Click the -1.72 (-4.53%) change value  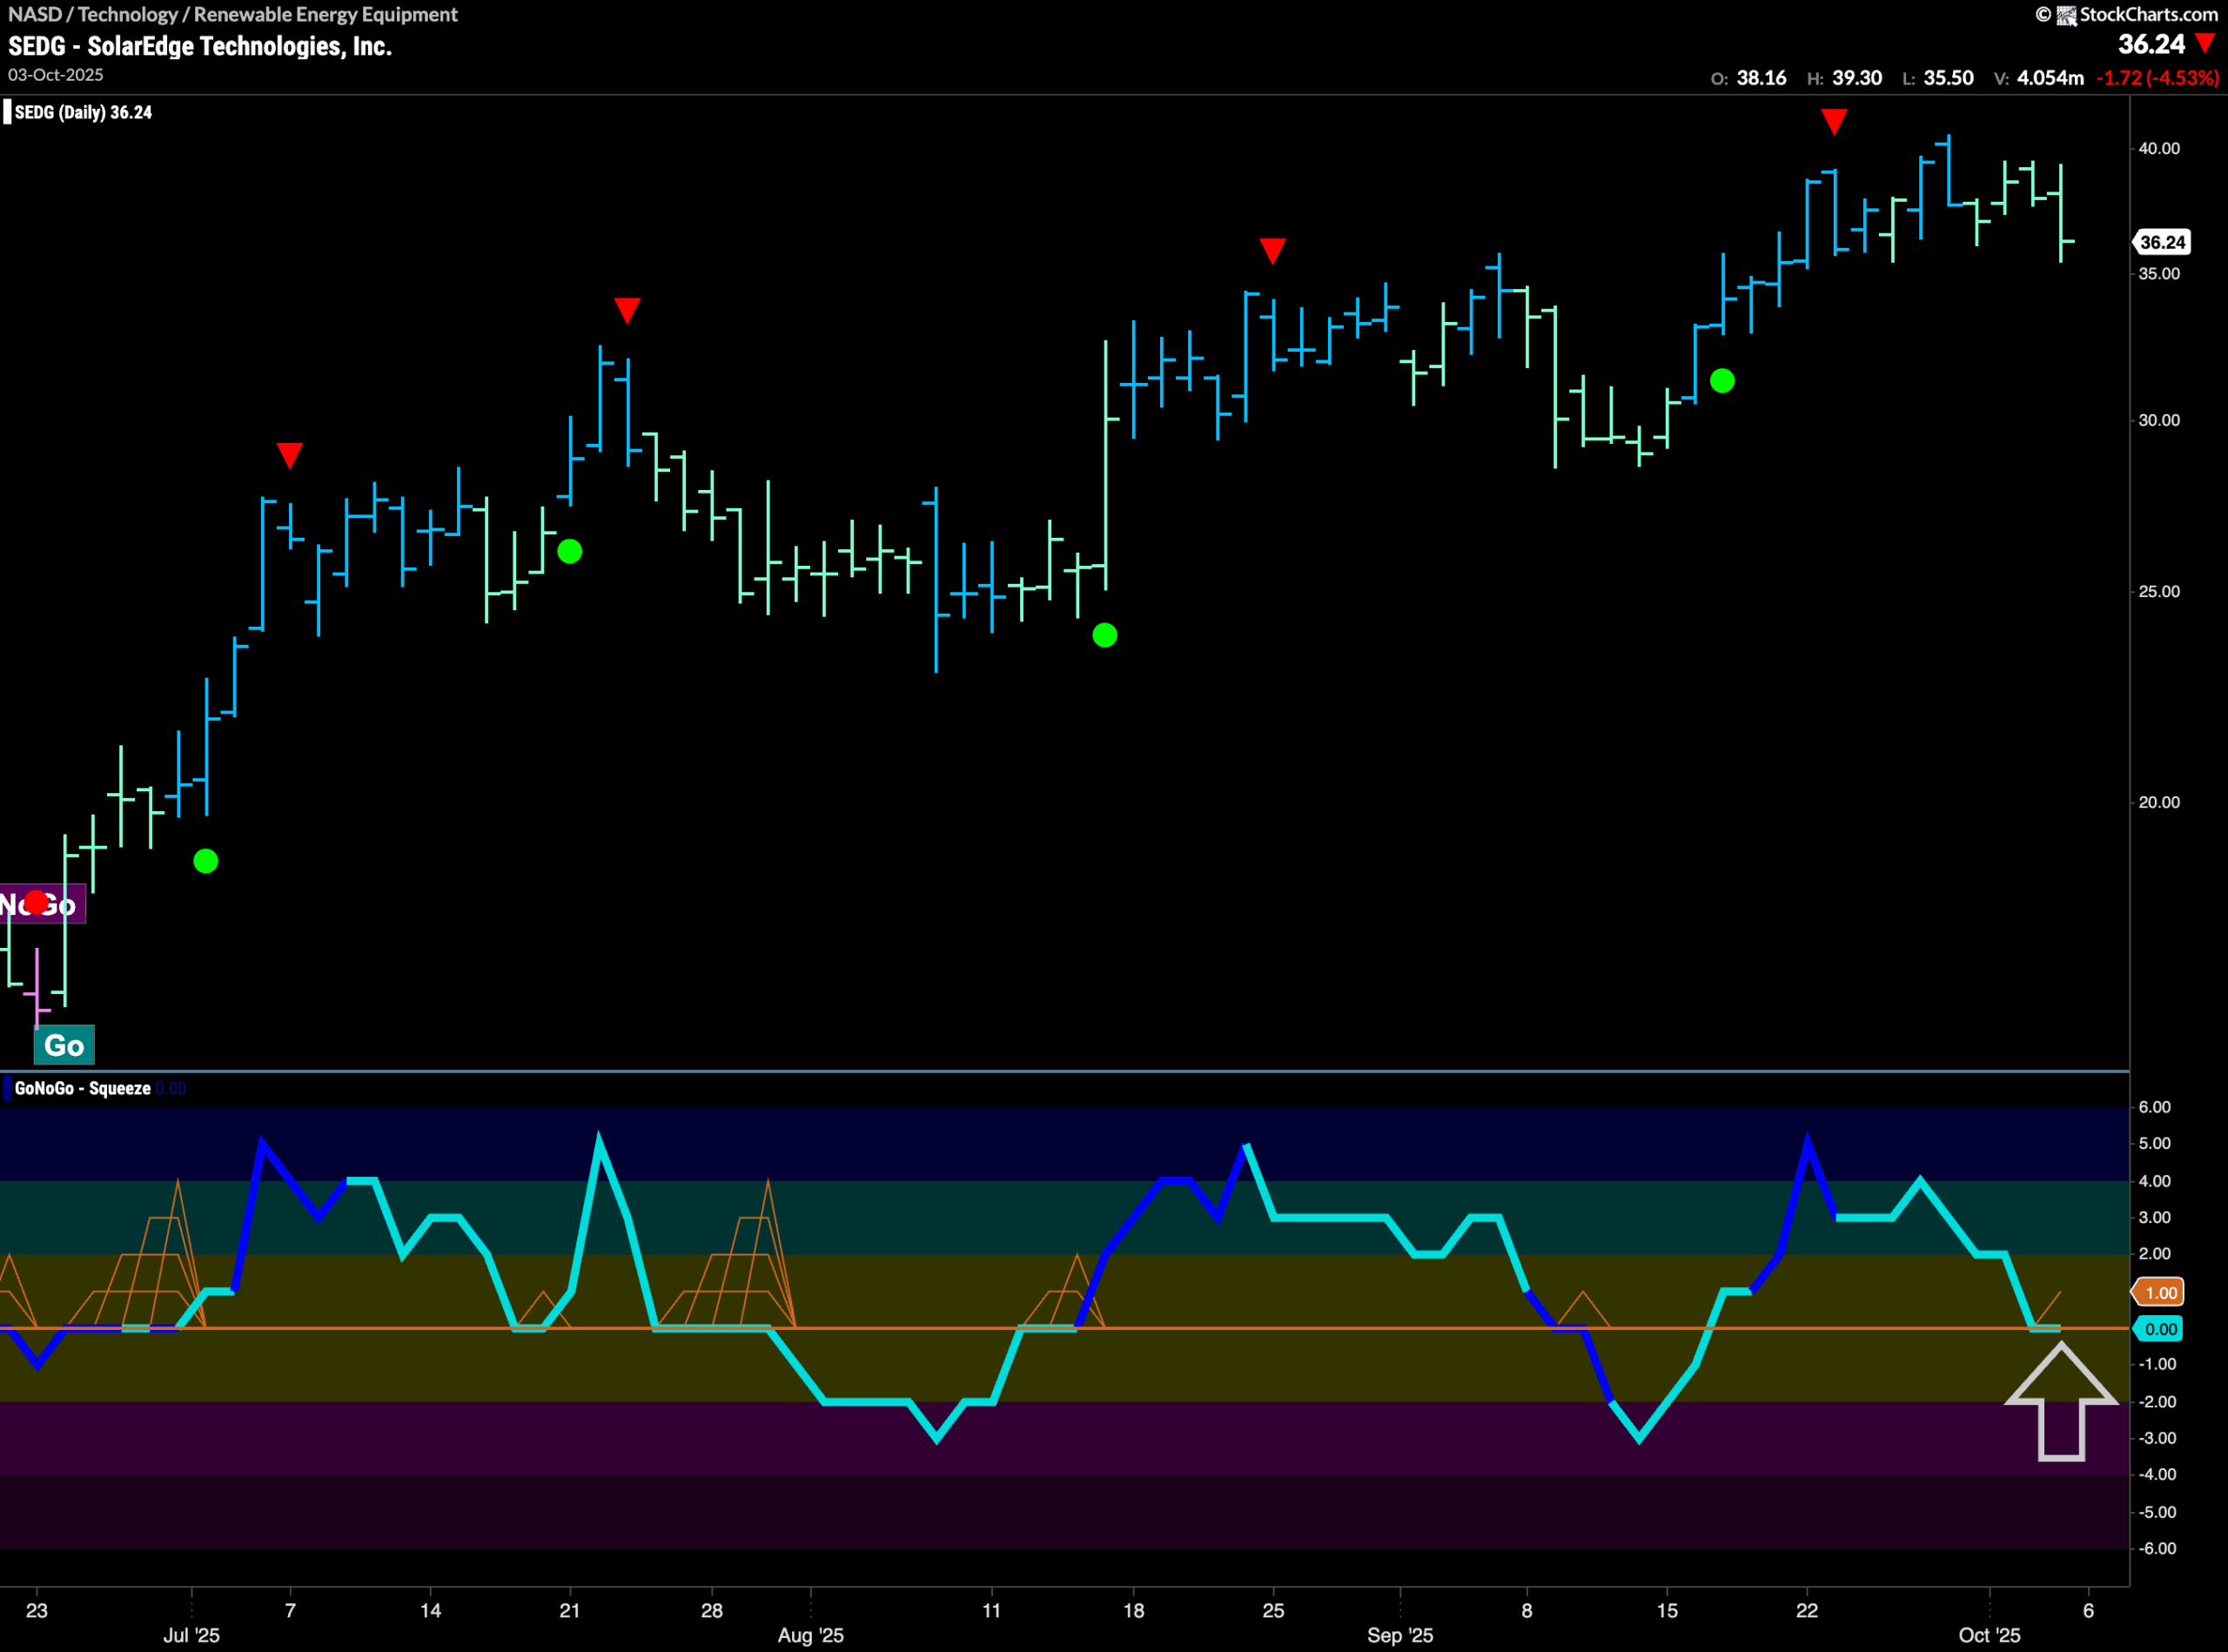pos(2157,78)
